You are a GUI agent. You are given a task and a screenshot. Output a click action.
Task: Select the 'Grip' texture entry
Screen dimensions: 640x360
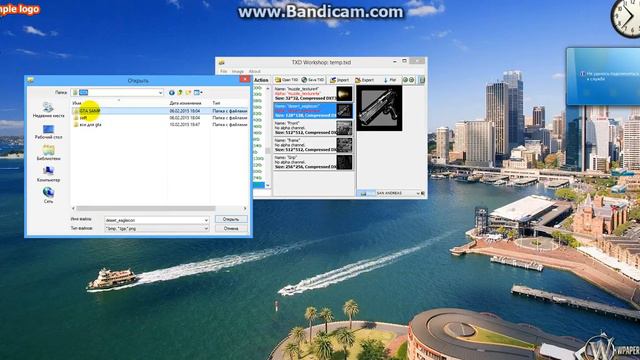[x=313, y=162]
